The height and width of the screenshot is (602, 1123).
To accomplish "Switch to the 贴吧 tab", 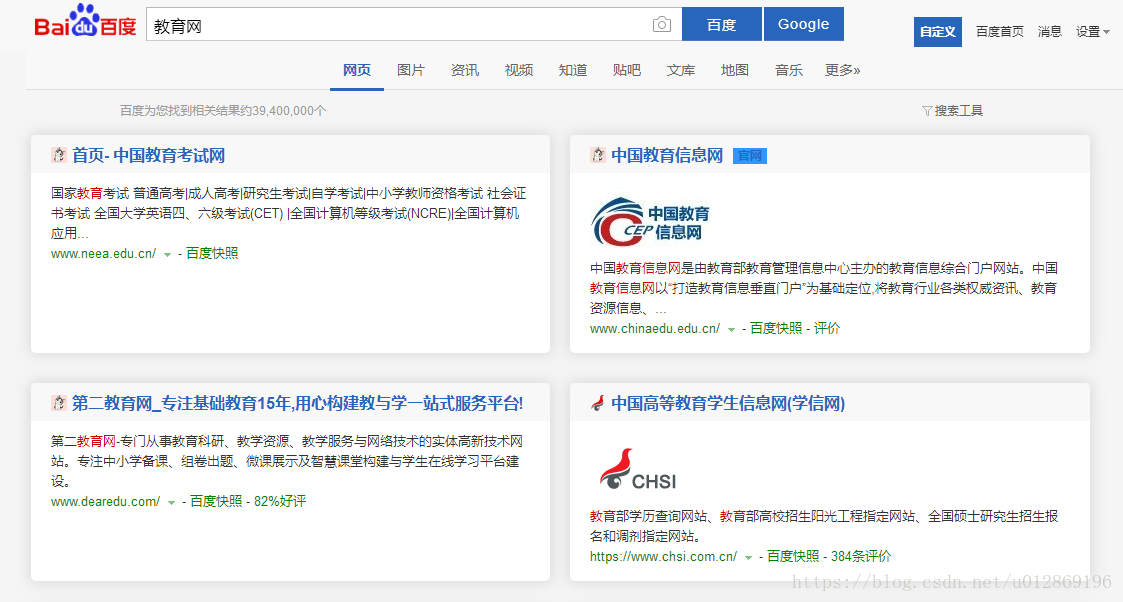I will [x=627, y=70].
